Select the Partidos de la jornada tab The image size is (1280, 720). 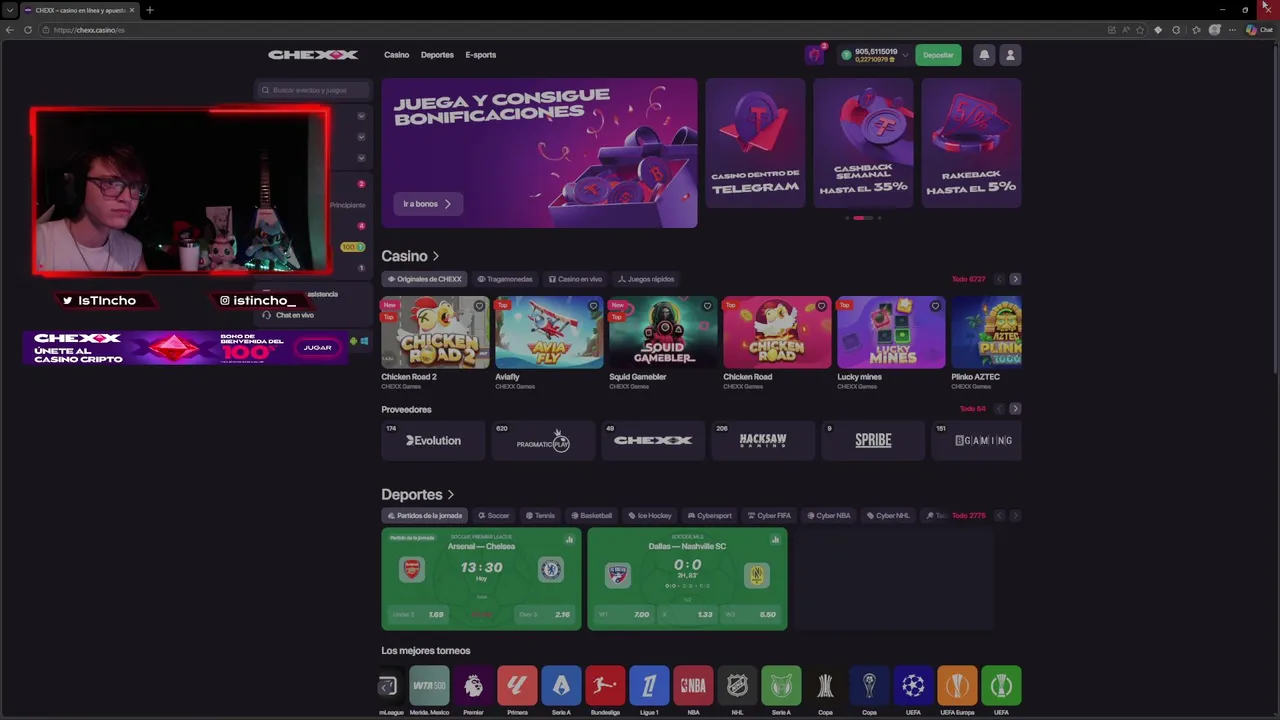(x=424, y=516)
